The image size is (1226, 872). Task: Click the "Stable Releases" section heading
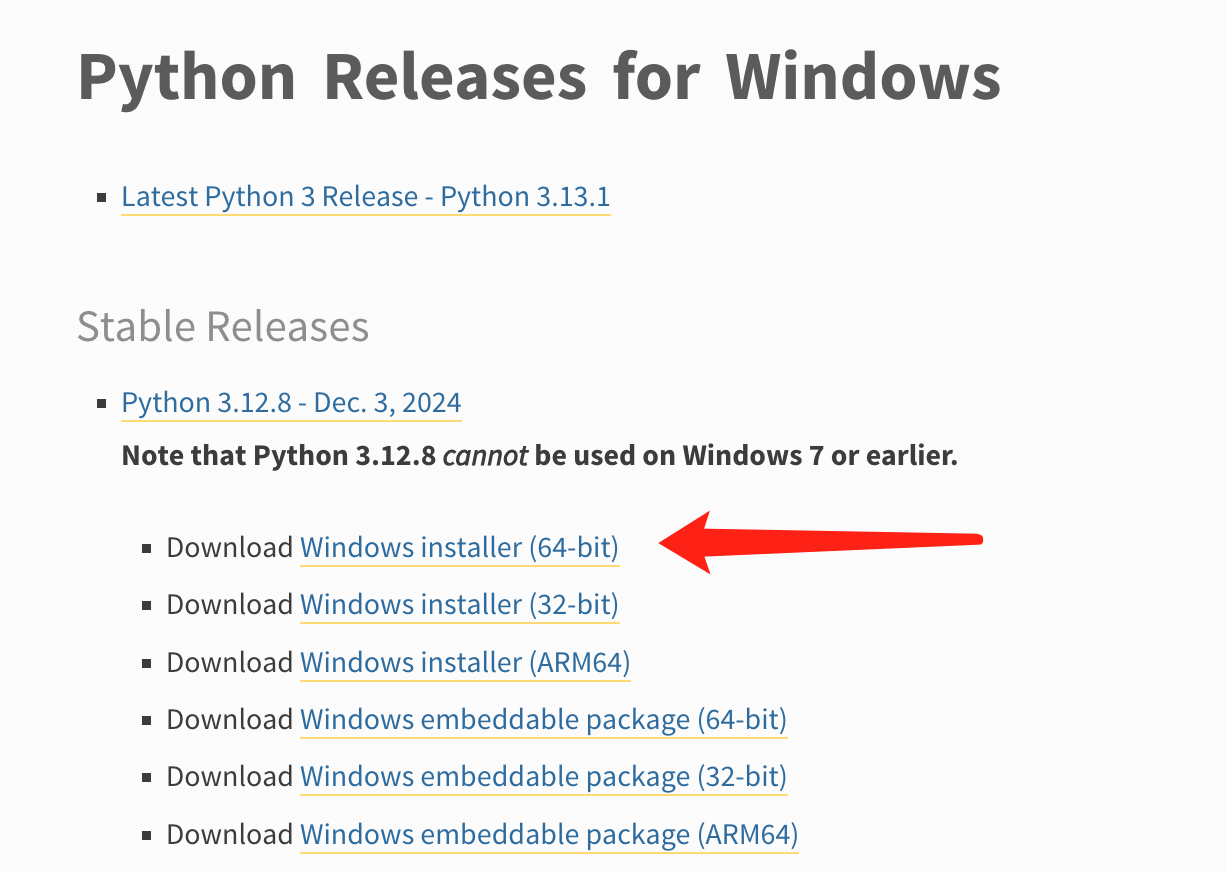point(223,327)
